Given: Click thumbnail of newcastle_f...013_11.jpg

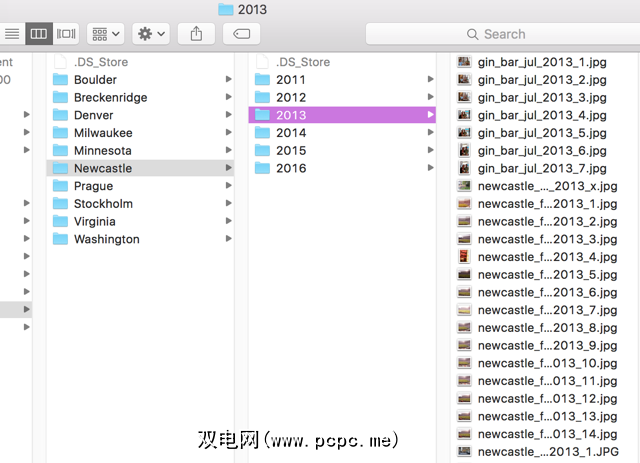Looking at the screenshot, I should click(464, 381).
